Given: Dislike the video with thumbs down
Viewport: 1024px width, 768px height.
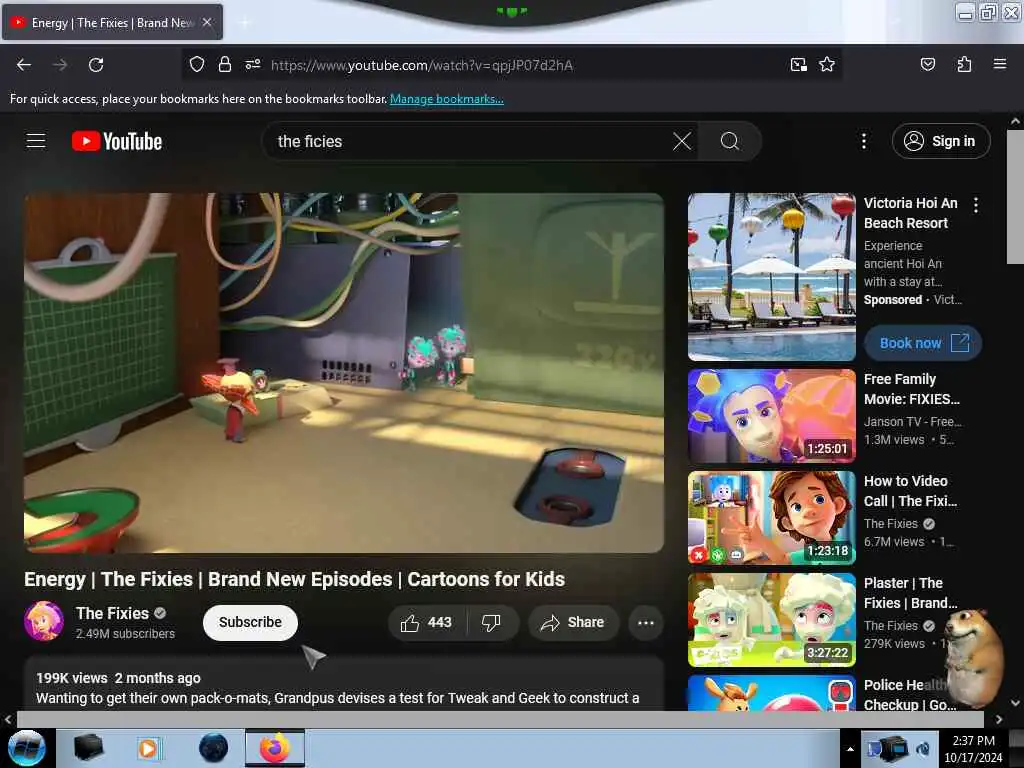Looking at the screenshot, I should [492, 622].
